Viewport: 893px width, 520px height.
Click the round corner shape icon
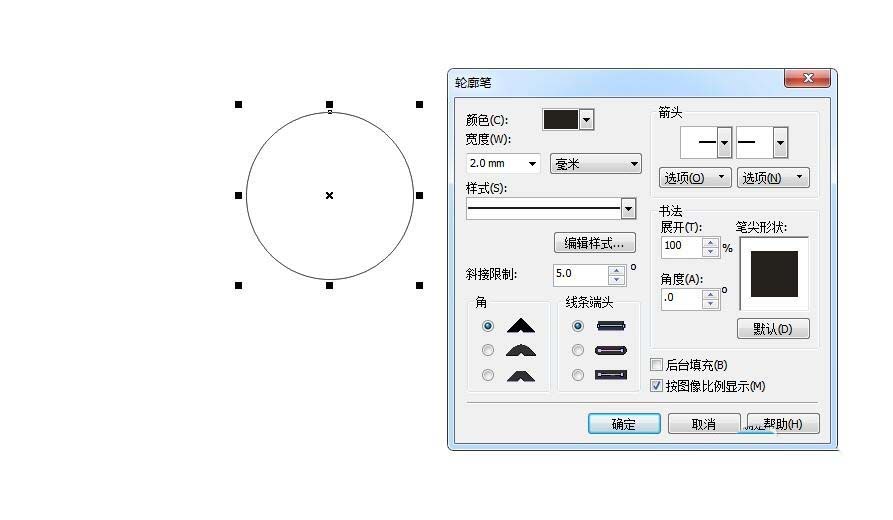[521, 350]
